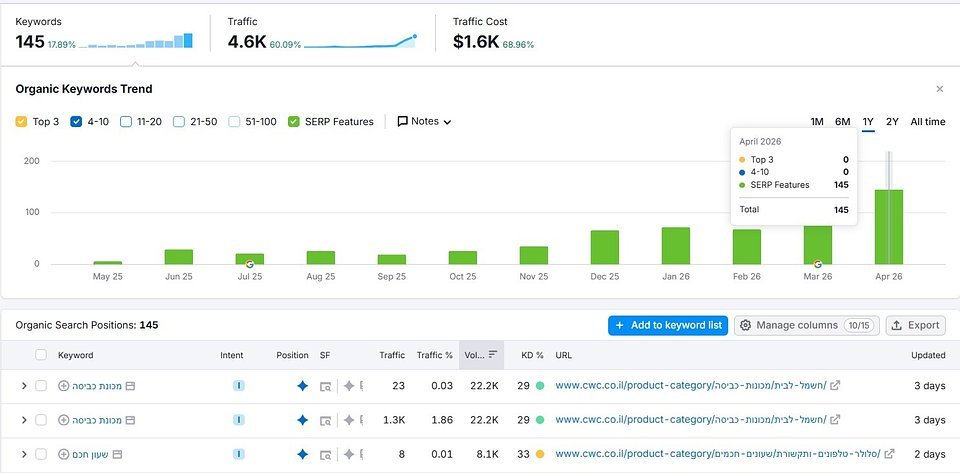Viewport: 960px width, 473px height.
Task: Open the SERP snapshot icon in the first row
Action: pyautogui.click(x=325, y=385)
